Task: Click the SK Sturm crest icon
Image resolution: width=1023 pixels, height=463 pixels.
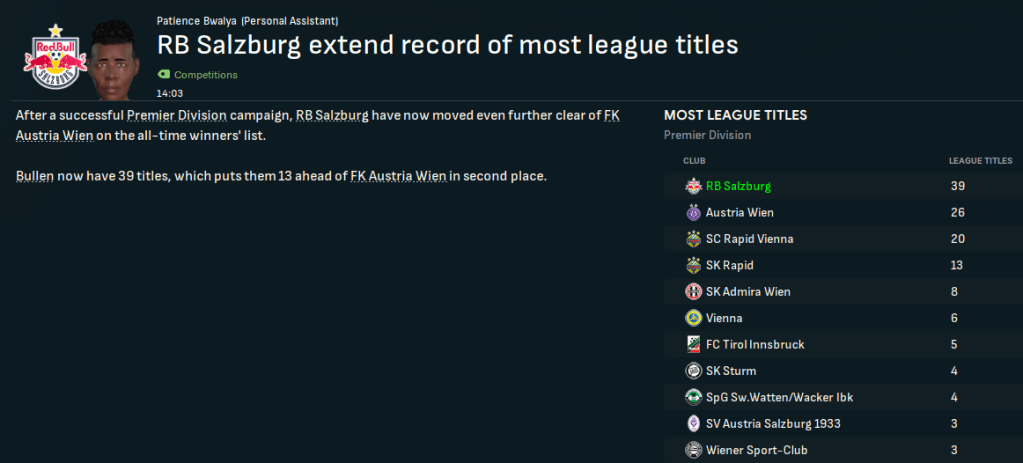Action: coord(693,371)
